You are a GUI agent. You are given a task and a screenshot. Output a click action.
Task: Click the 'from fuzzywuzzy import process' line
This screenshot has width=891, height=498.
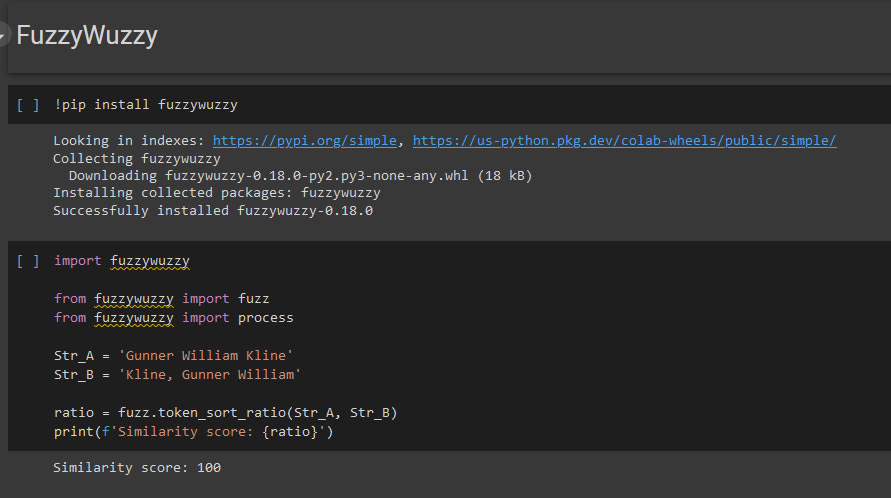click(x=173, y=317)
